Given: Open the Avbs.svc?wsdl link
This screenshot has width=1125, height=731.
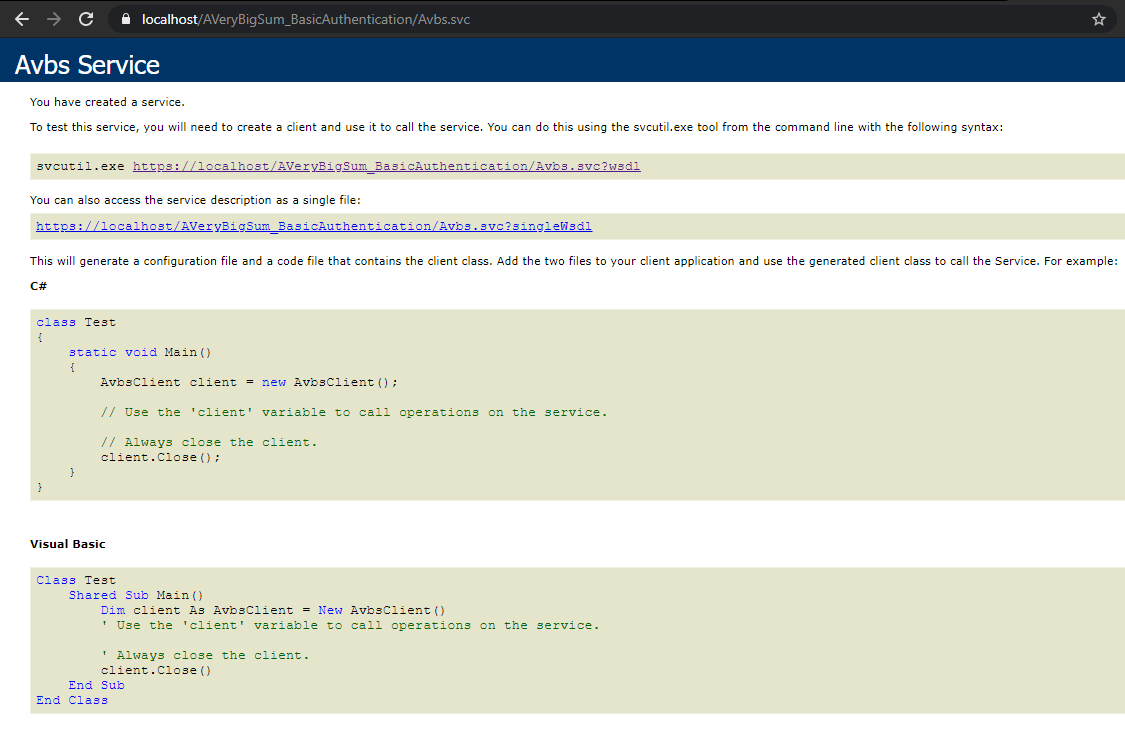Looking at the screenshot, I should [386, 166].
